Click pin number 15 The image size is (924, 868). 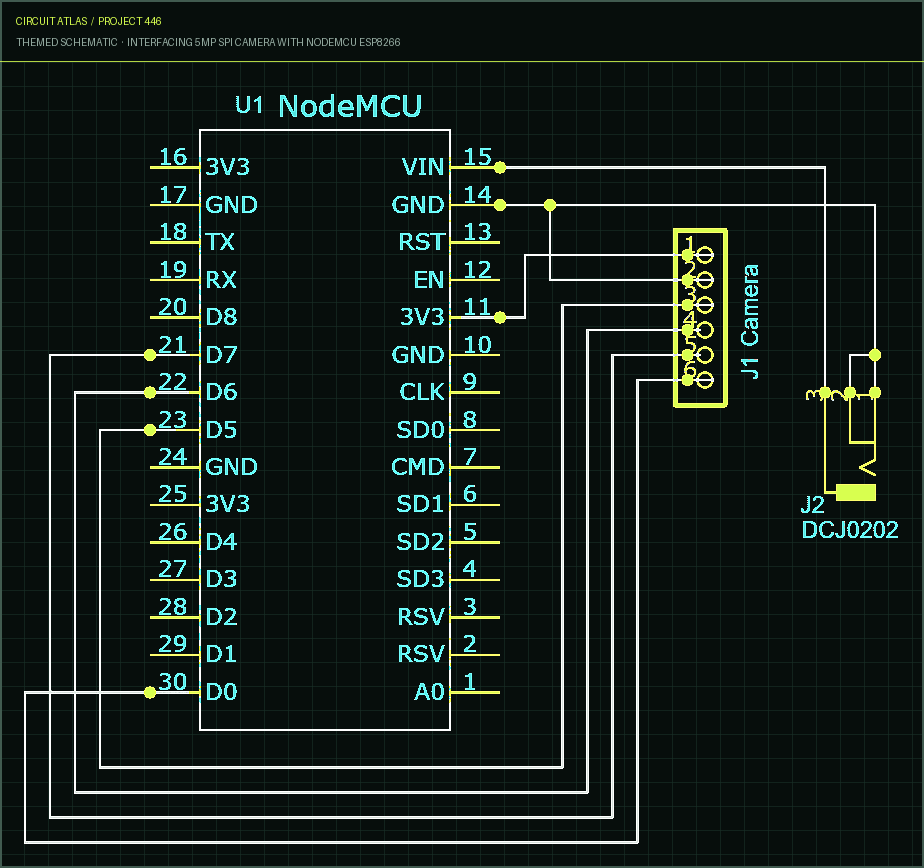pyautogui.click(x=477, y=157)
